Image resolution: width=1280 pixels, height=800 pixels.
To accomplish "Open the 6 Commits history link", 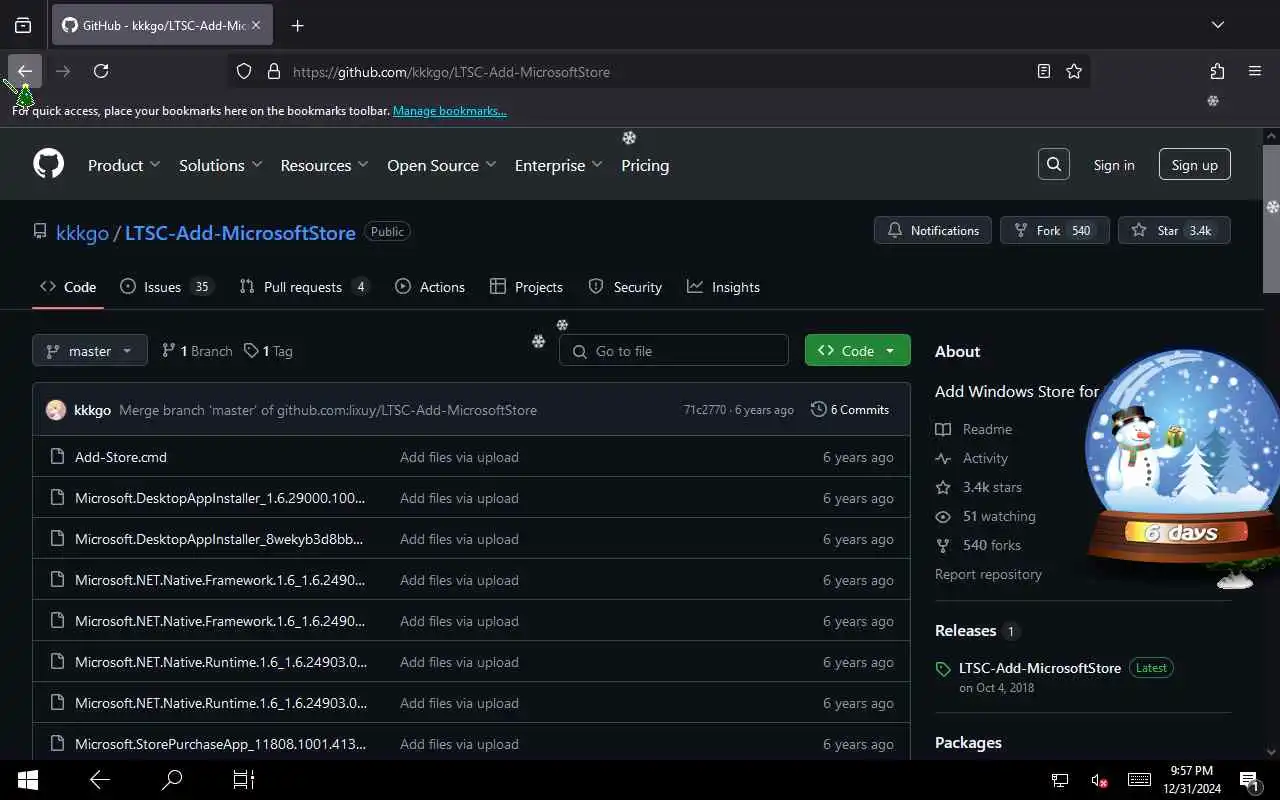I will [850, 409].
